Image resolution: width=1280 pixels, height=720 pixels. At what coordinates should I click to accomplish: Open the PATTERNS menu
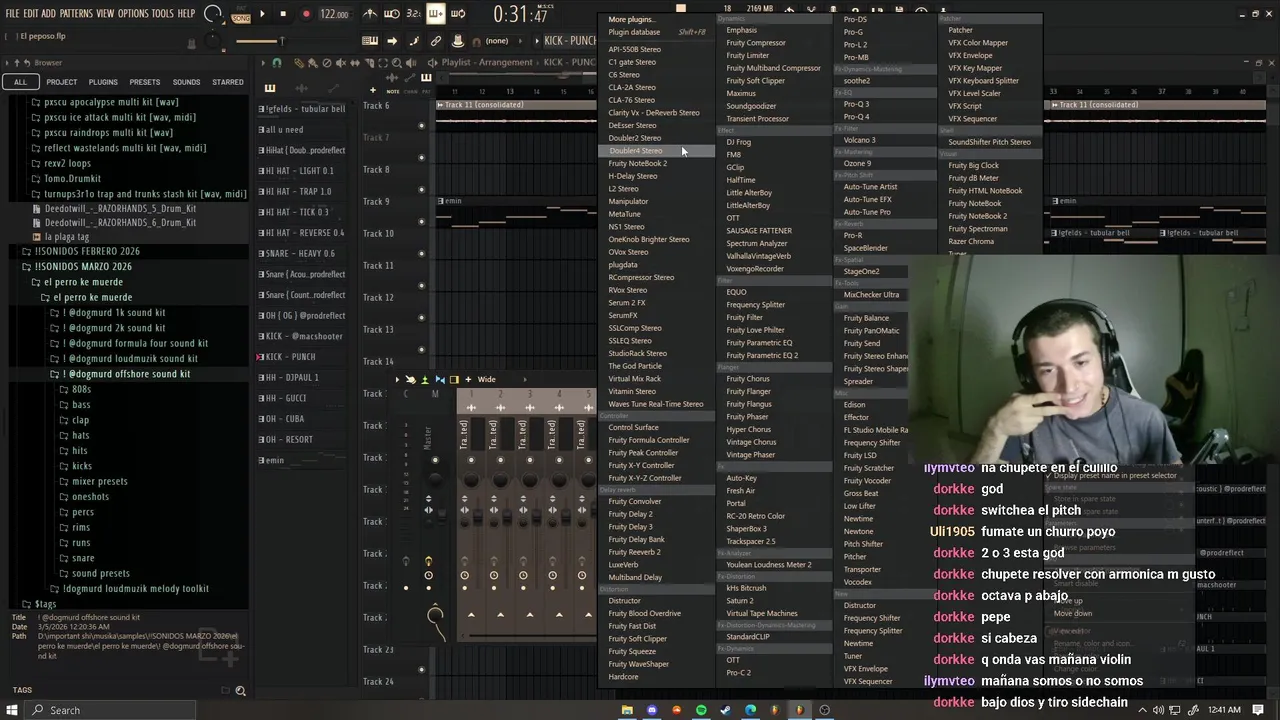point(76,14)
